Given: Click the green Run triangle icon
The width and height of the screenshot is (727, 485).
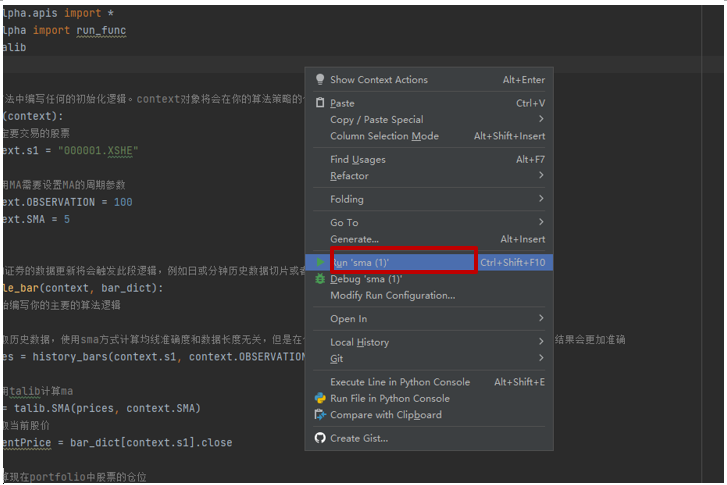Looking at the screenshot, I should point(320,262).
